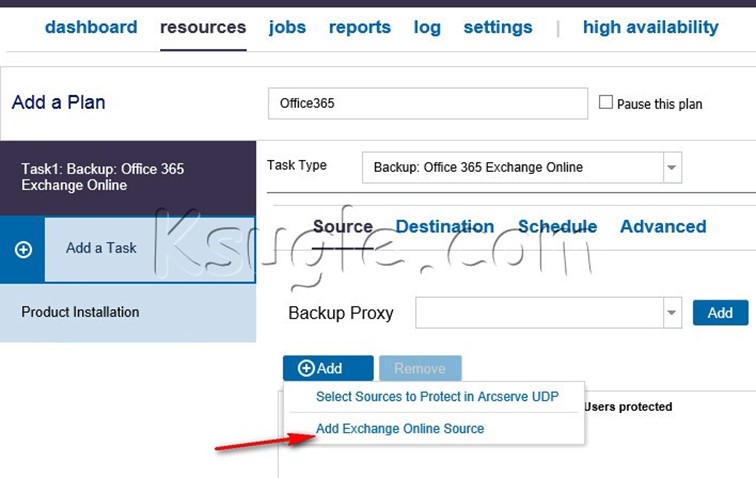Click the Backup Proxy combo box field
This screenshot has height=478, width=756.
pyautogui.click(x=548, y=313)
